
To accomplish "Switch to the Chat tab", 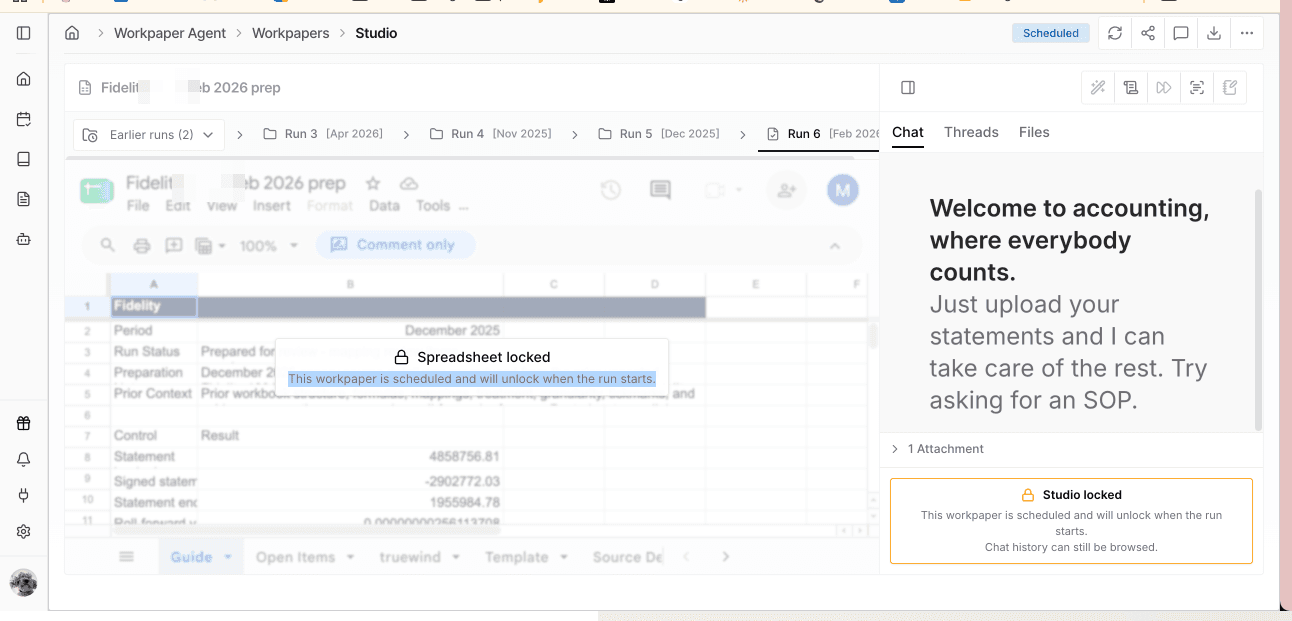I will pos(908,132).
